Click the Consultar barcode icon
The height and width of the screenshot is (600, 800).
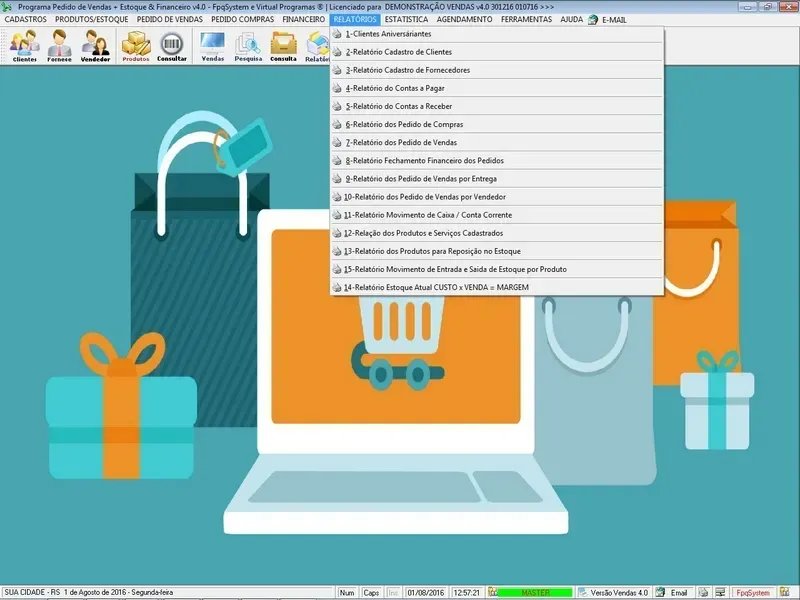pos(172,46)
